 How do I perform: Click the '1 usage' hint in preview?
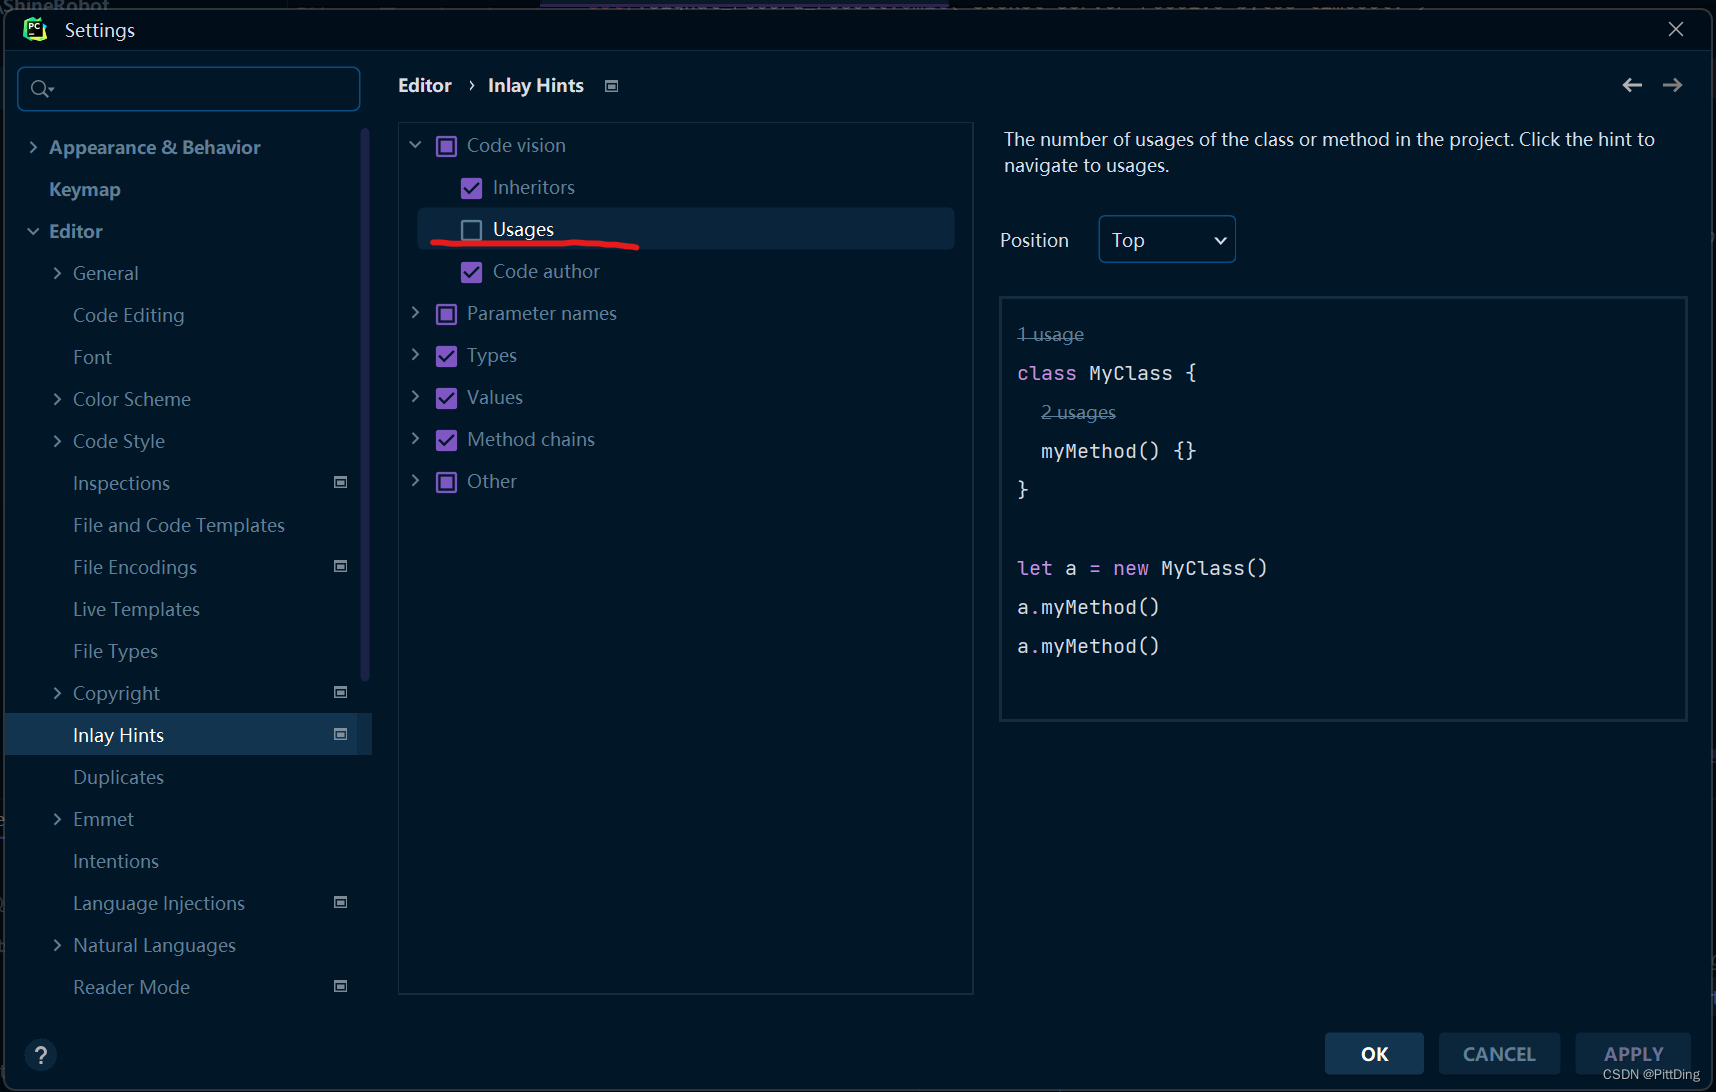pyautogui.click(x=1050, y=334)
